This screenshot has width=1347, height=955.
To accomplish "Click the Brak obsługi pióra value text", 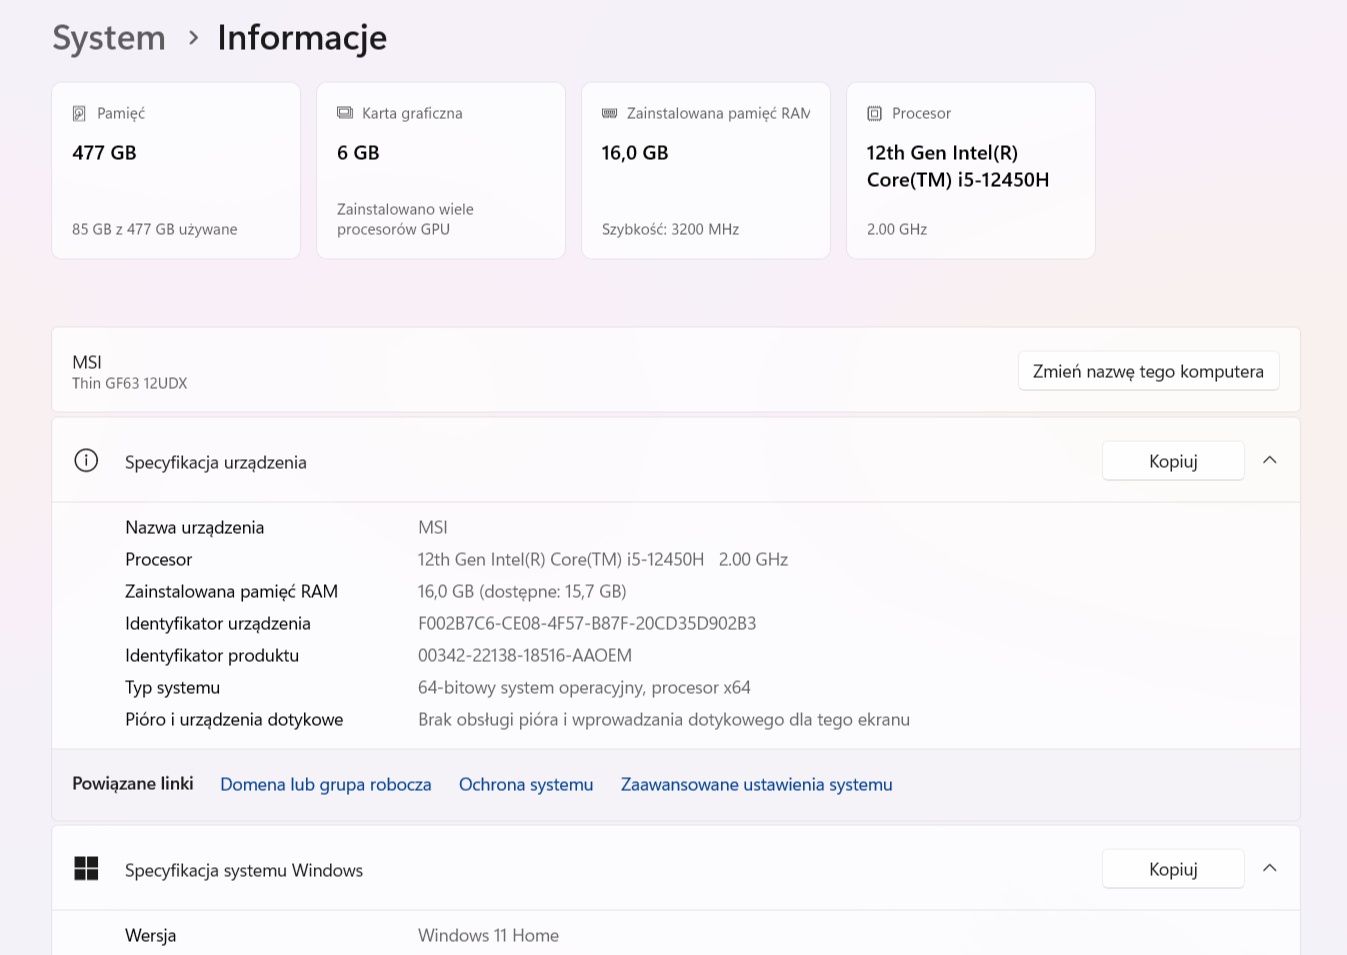I will pyautogui.click(x=664, y=720).
